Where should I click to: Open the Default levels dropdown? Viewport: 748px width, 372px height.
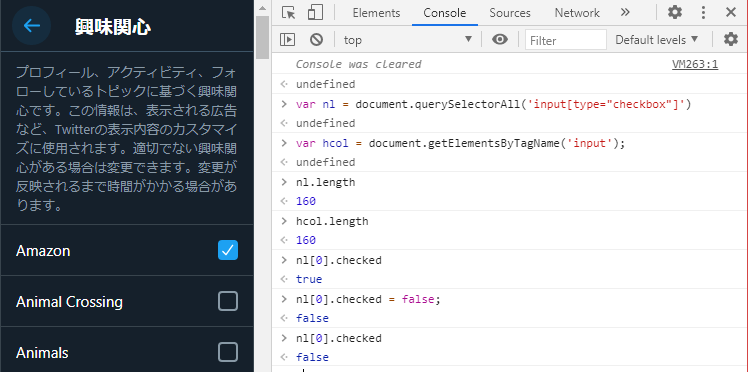(656, 40)
